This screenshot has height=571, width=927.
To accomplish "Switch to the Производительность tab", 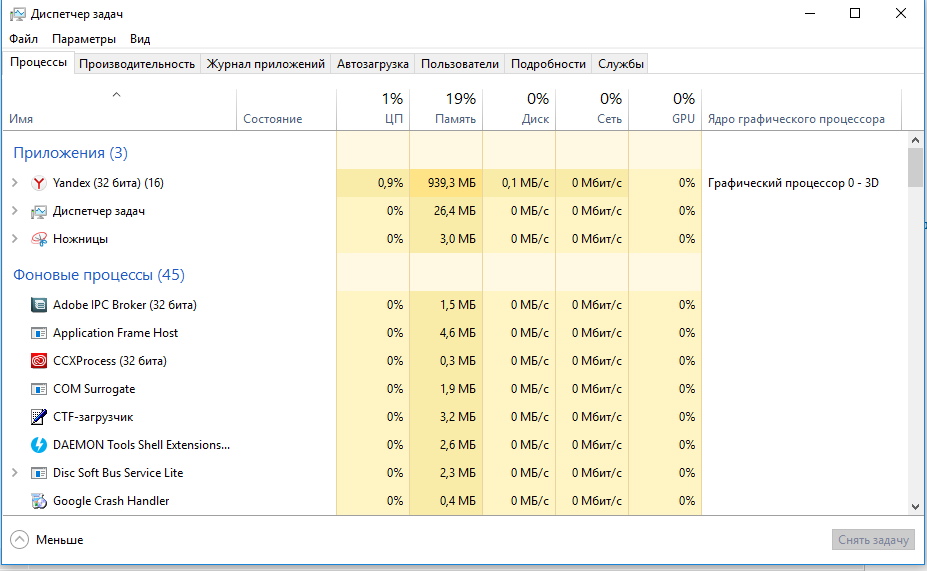I will tap(137, 64).
